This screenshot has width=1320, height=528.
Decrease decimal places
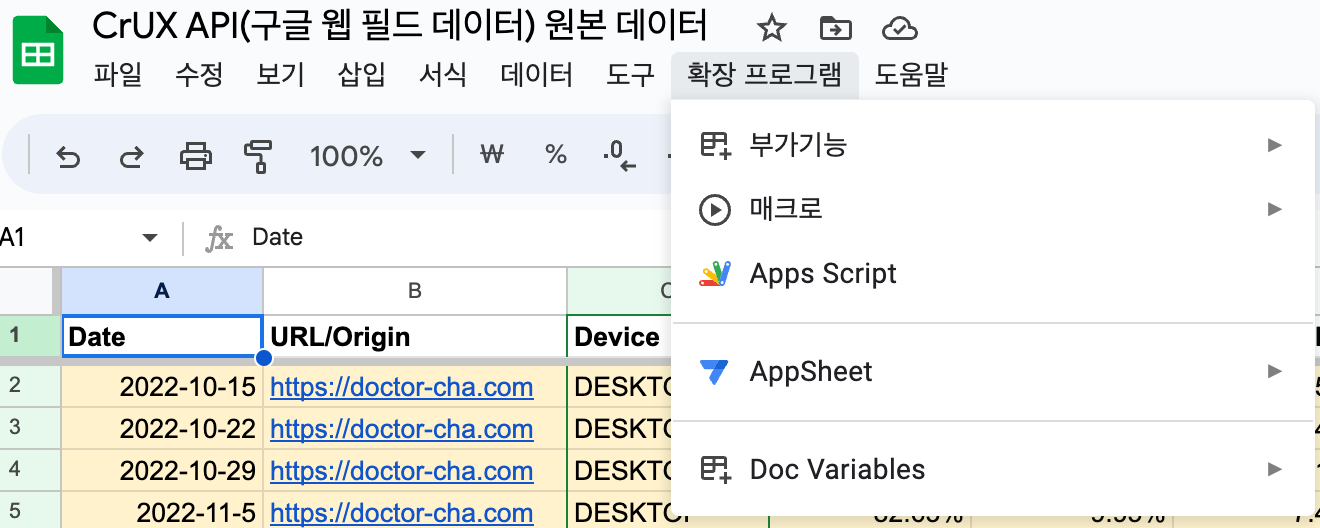point(620,155)
